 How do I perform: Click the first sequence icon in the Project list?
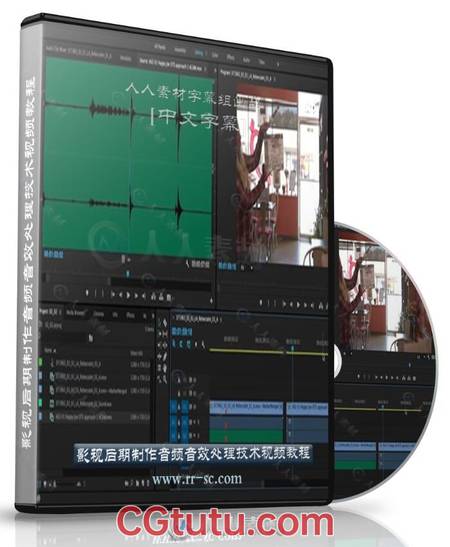(52, 364)
